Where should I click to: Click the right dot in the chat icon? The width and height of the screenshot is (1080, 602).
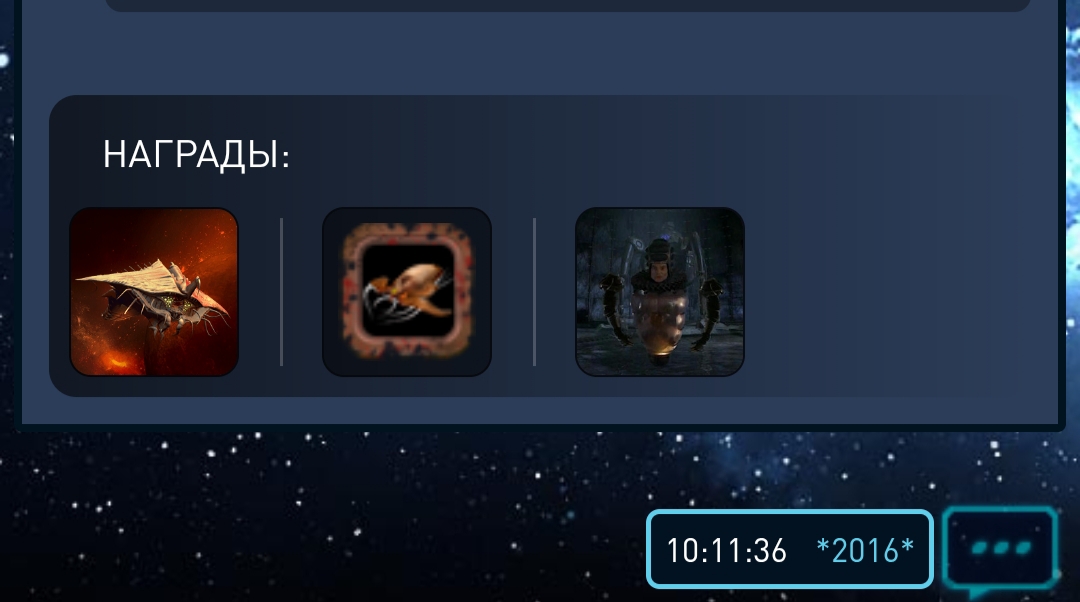pyautogui.click(x=1022, y=548)
